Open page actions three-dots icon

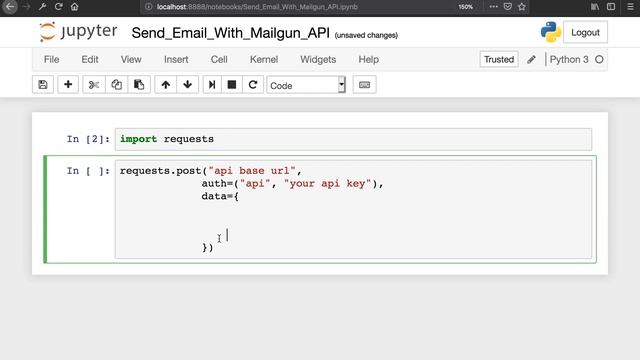pyautogui.click(x=493, y=7)
